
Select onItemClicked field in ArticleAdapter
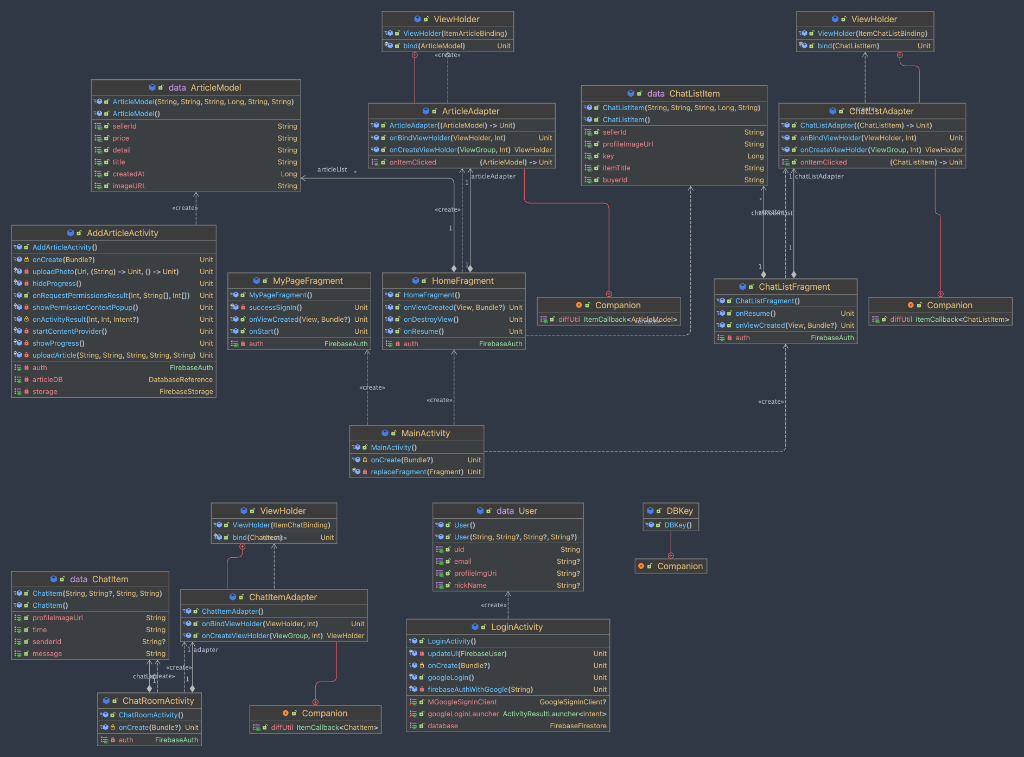coord(462,163)
